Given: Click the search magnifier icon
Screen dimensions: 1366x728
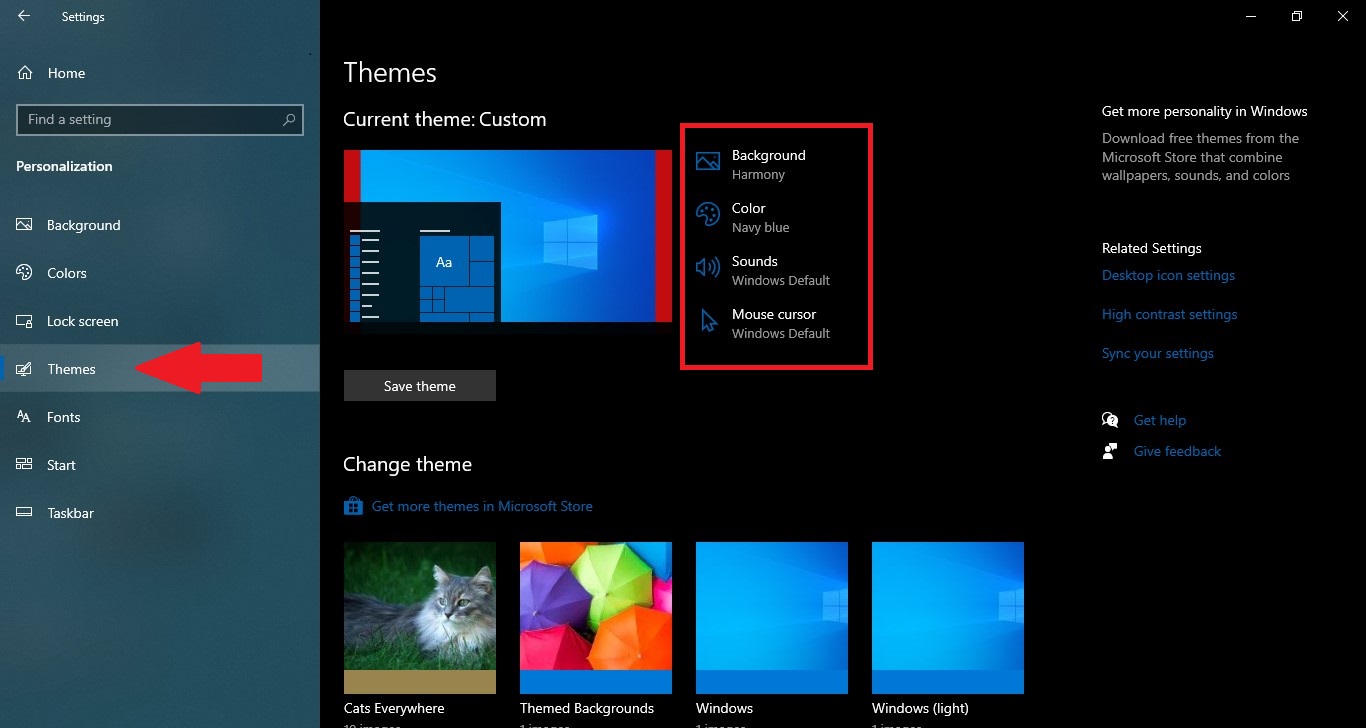Looking at the screenshot, I should (289, 119).
